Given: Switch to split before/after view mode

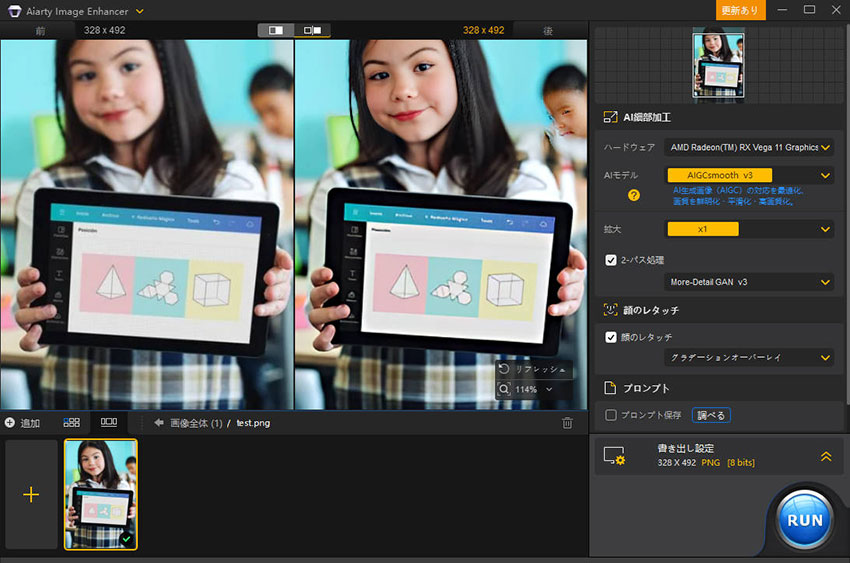Looking at the screenshot, I should [x=276, y=30].
